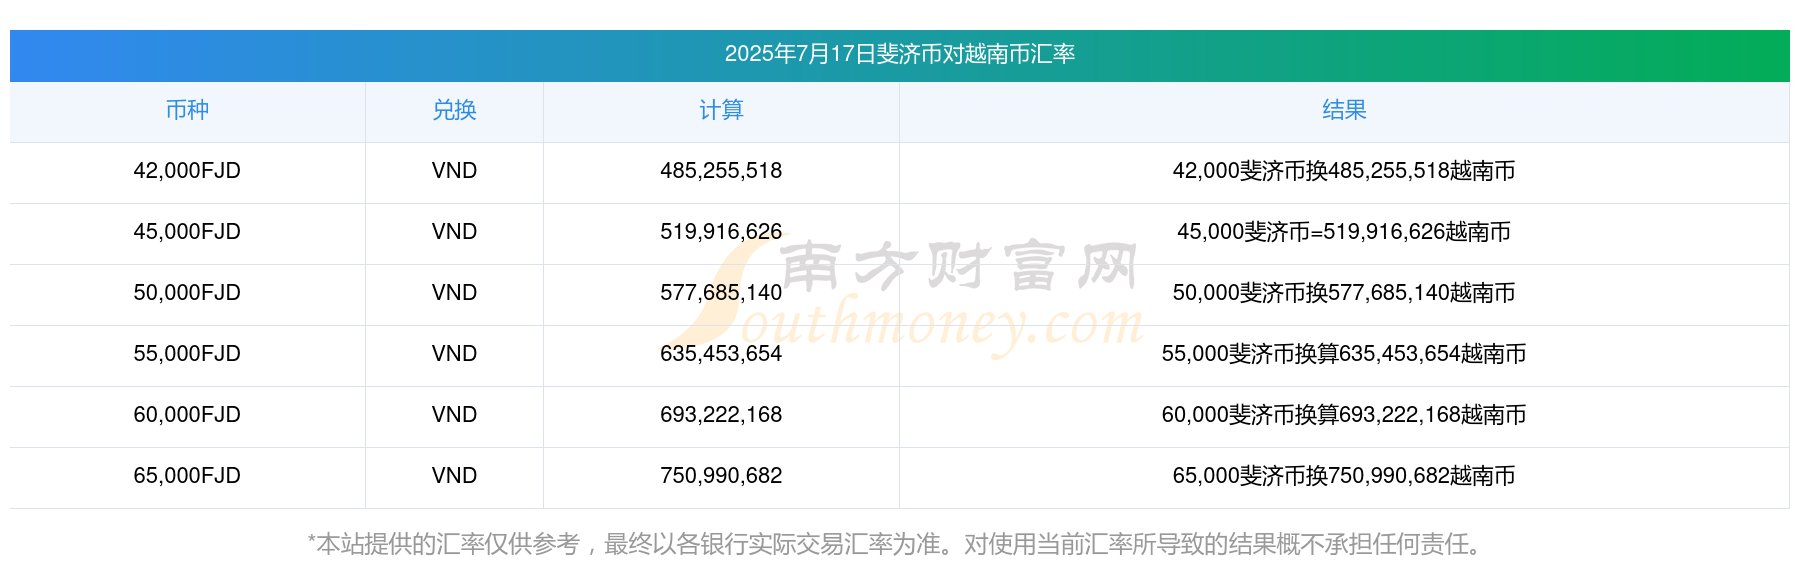
Task: Click result 60,000斐济币换算693,222,168越南币
Action: (1344, 415)
